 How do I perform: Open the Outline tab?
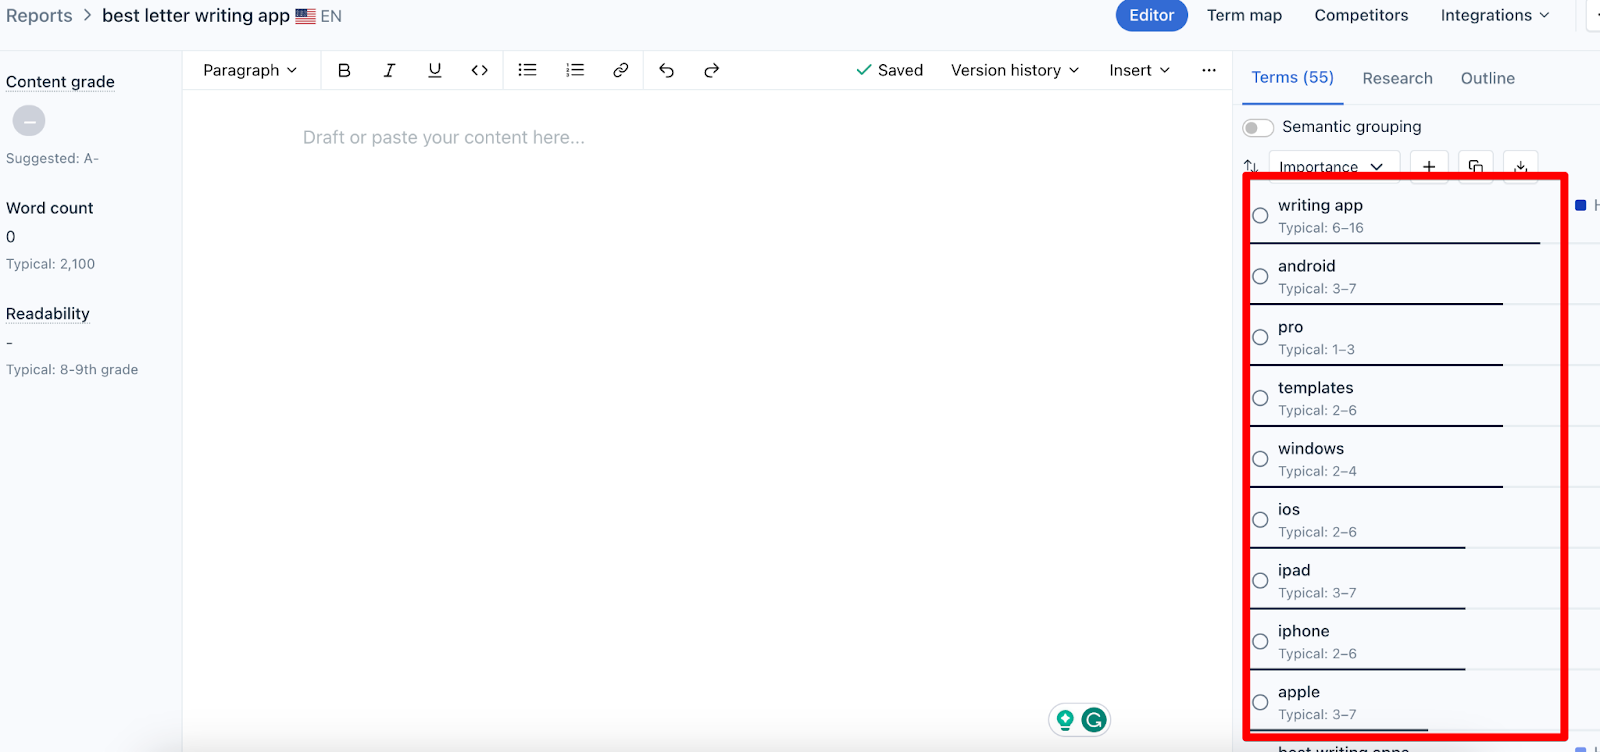(x=1487, y=78)
